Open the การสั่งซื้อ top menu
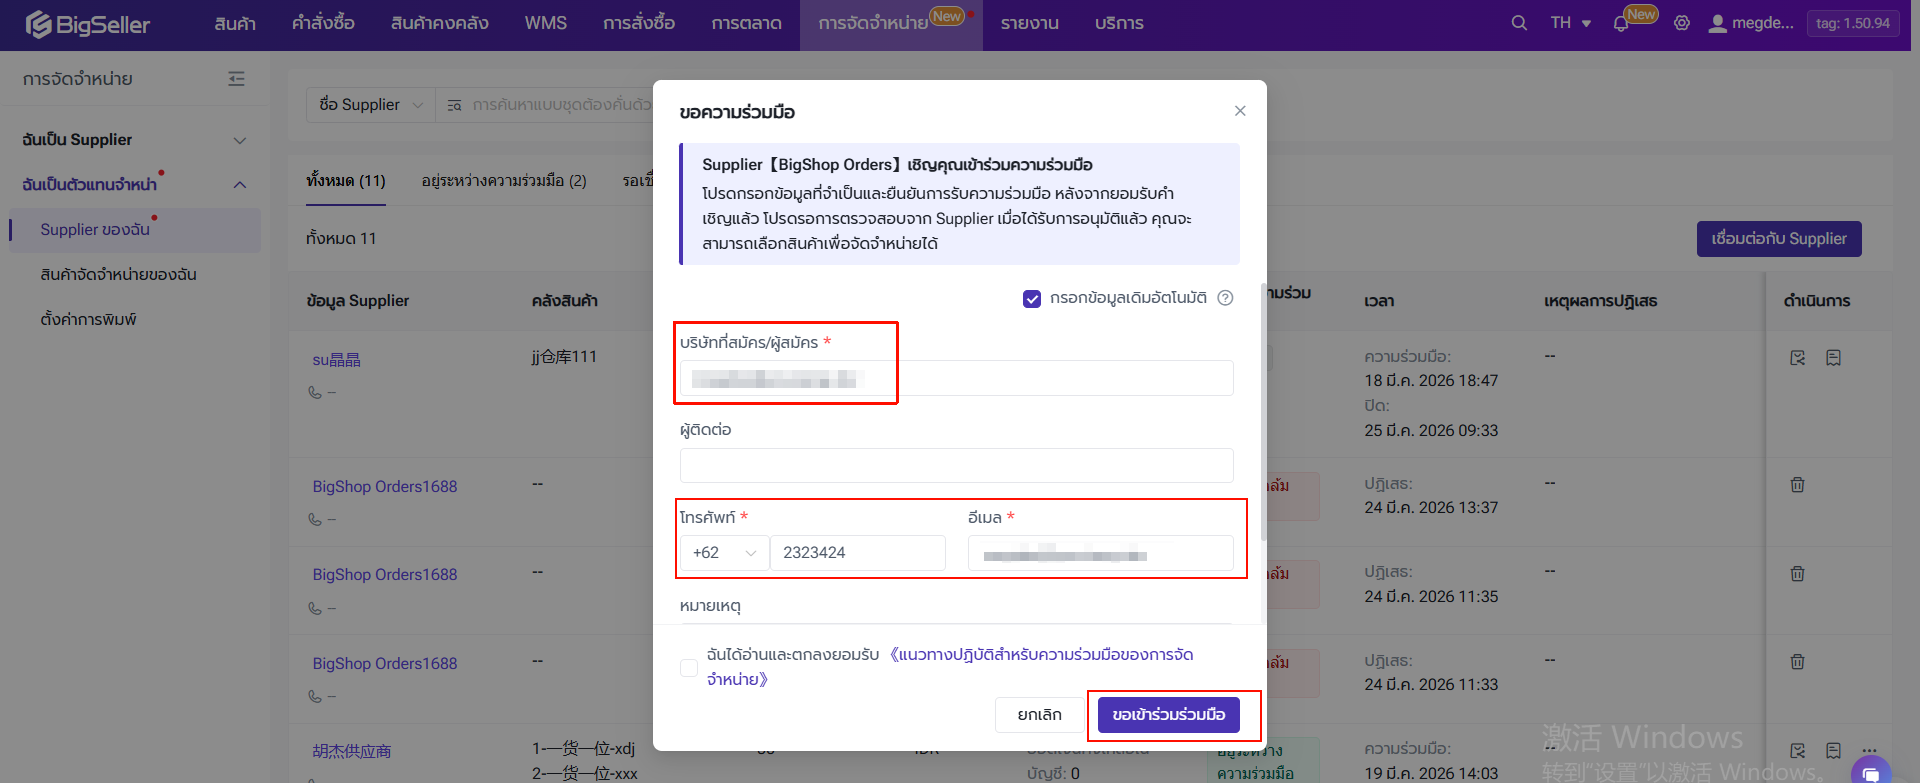 pyautogui.click(x=639, y=23)
